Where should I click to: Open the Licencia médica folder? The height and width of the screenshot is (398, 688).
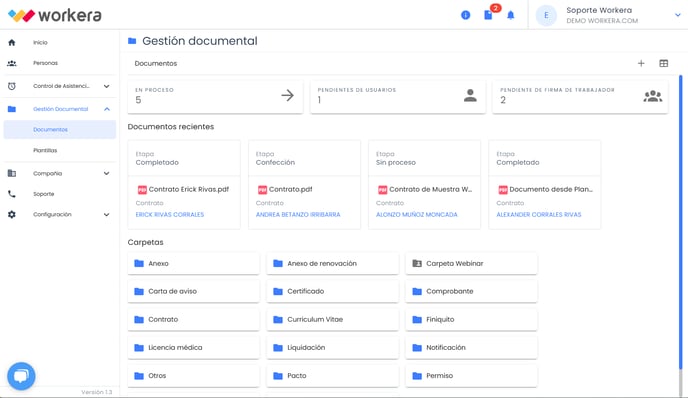194,348
